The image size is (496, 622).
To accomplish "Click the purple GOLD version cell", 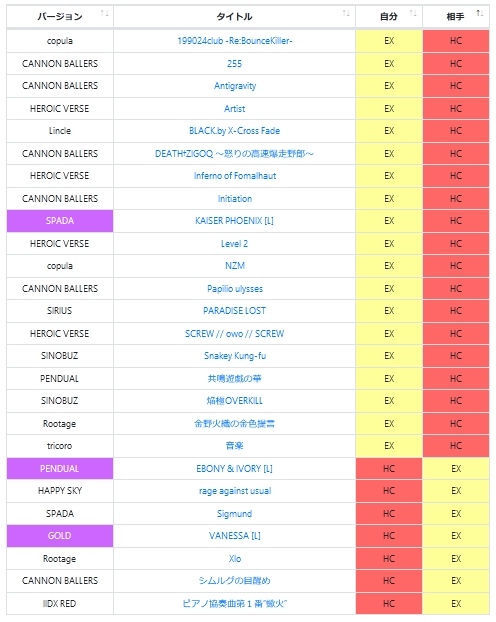I will [60, 536].
